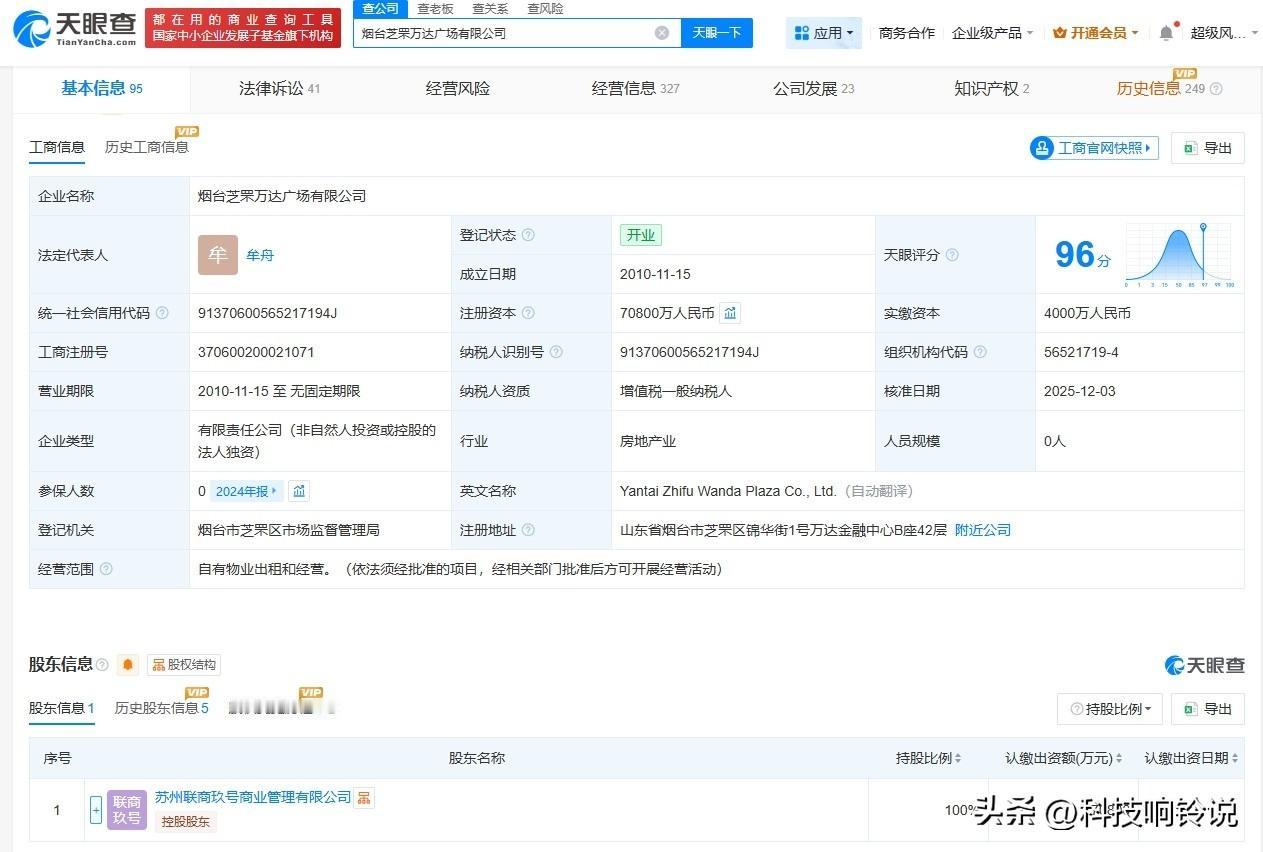
Task: Click legal representative 牟舟 avatar
Action: click(217, 255)
